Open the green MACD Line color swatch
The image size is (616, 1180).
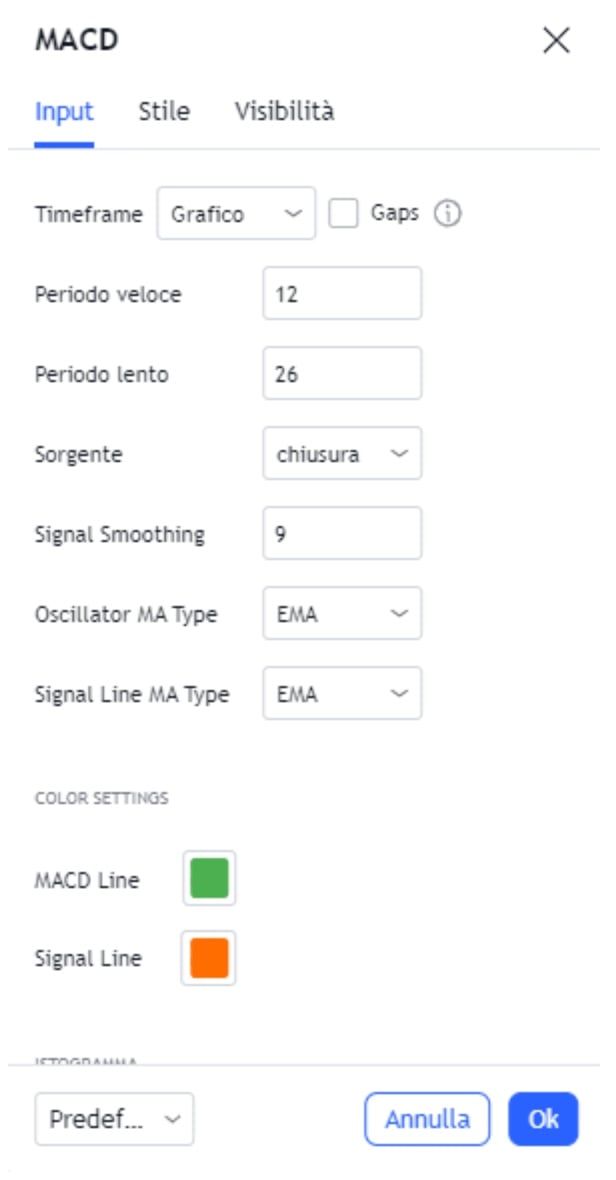210,879
